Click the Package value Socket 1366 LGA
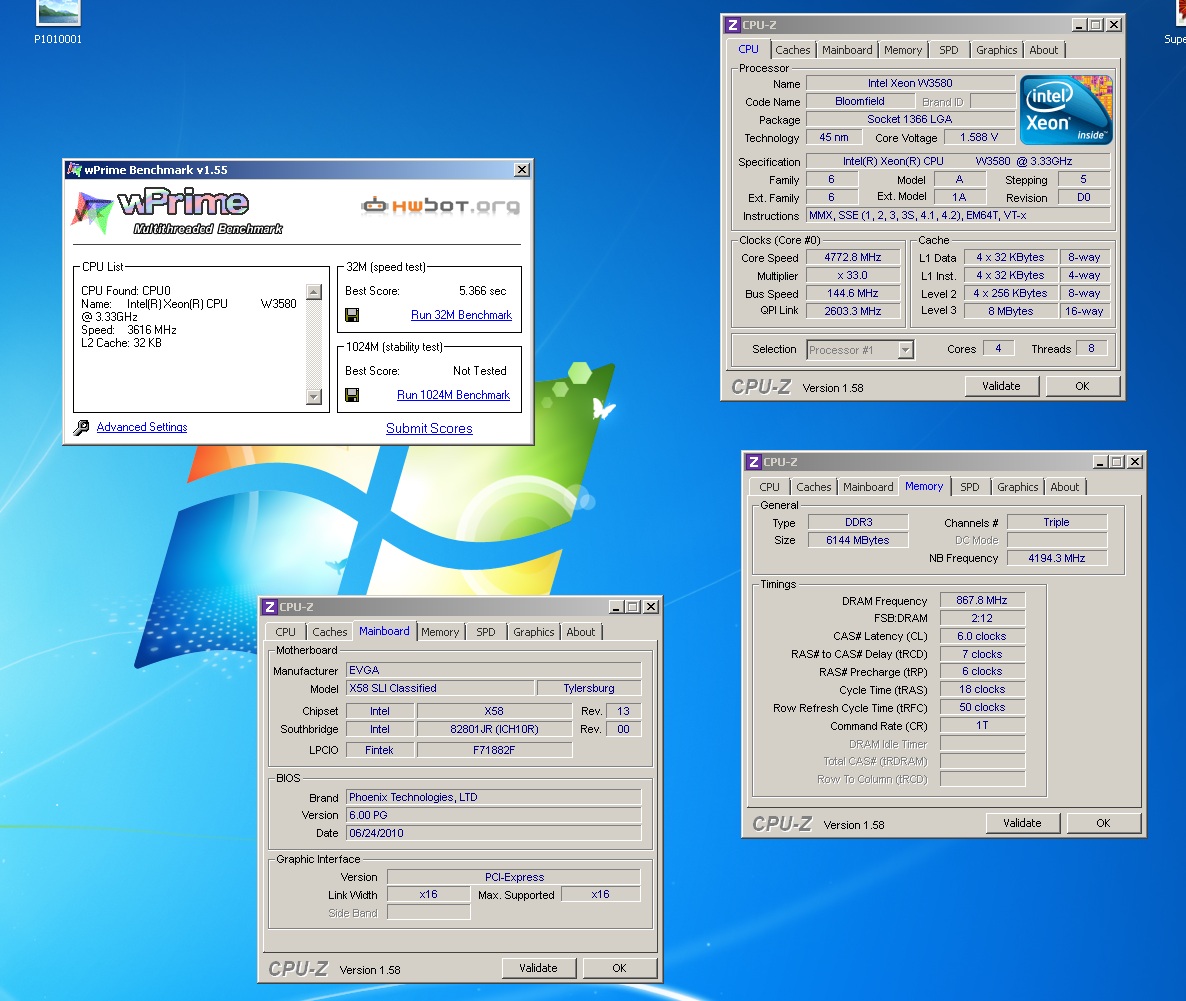 910,120
